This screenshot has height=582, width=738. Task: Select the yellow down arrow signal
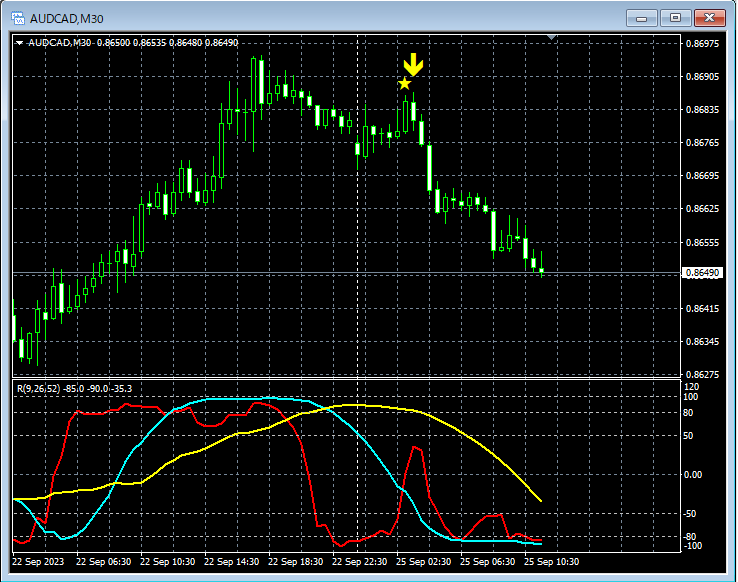(413, 64)
